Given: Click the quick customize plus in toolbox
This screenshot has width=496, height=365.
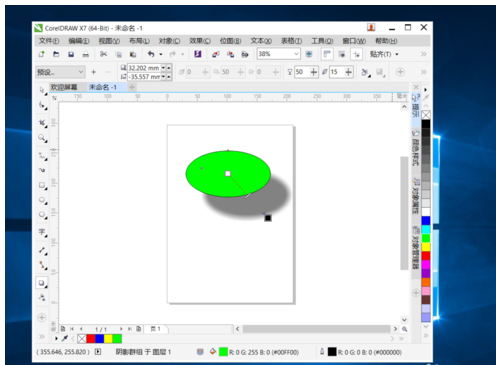Looking at the screenshot, I should click(x=42, y=318).
